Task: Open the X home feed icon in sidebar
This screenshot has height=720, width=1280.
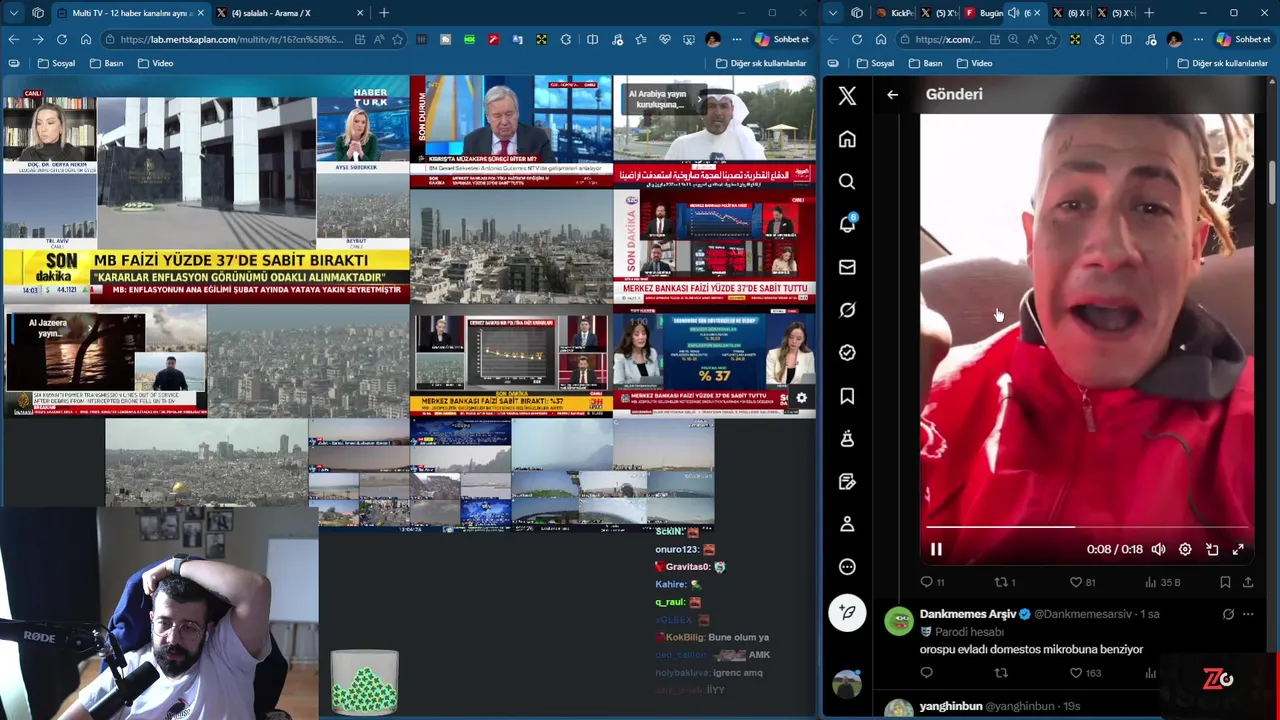Action: (847, 139)
